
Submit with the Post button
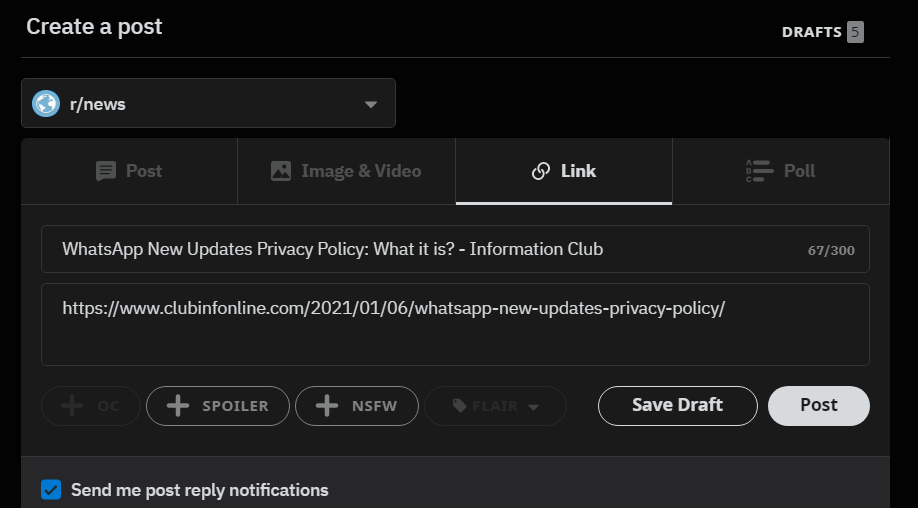[818, 405]
